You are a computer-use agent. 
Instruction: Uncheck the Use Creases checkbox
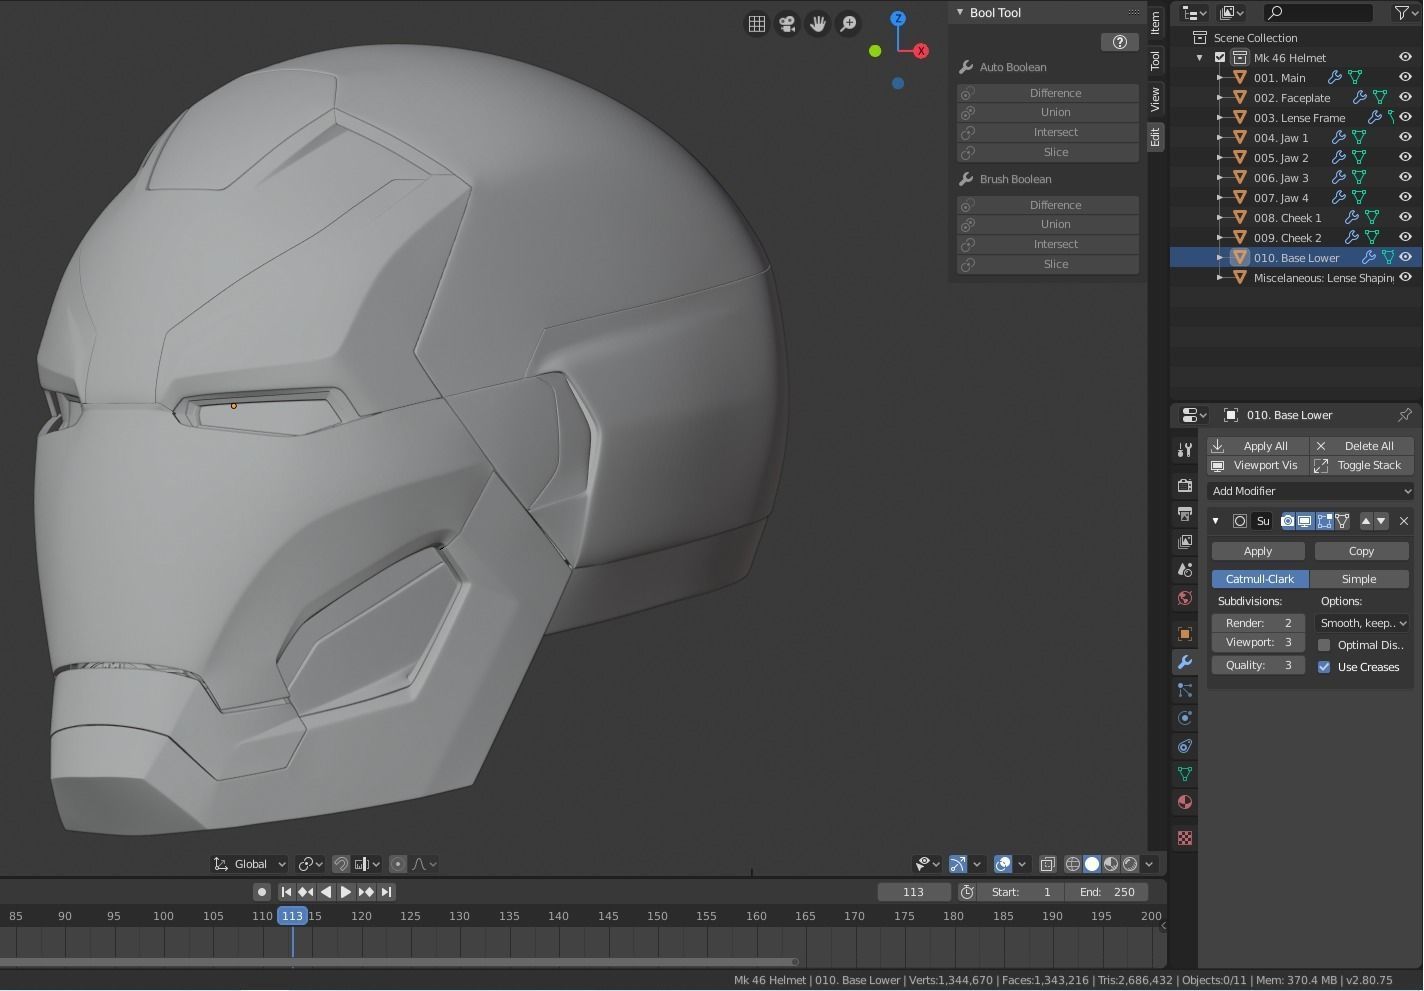[x=1324, y=667]
